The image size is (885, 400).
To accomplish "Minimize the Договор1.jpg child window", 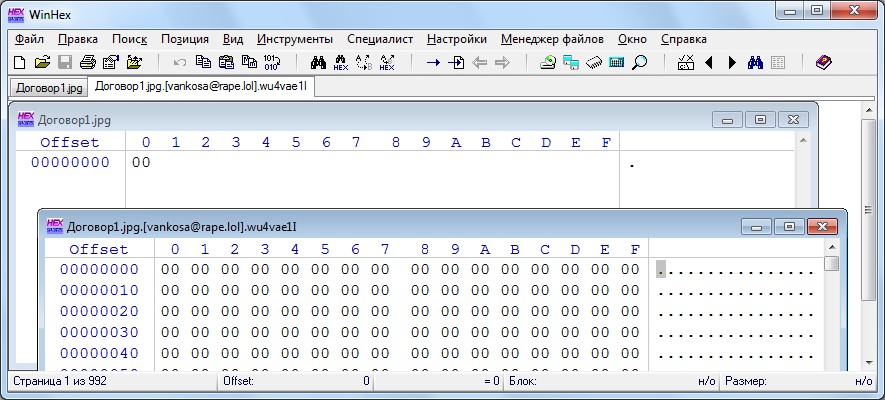I will click(728, 120).
